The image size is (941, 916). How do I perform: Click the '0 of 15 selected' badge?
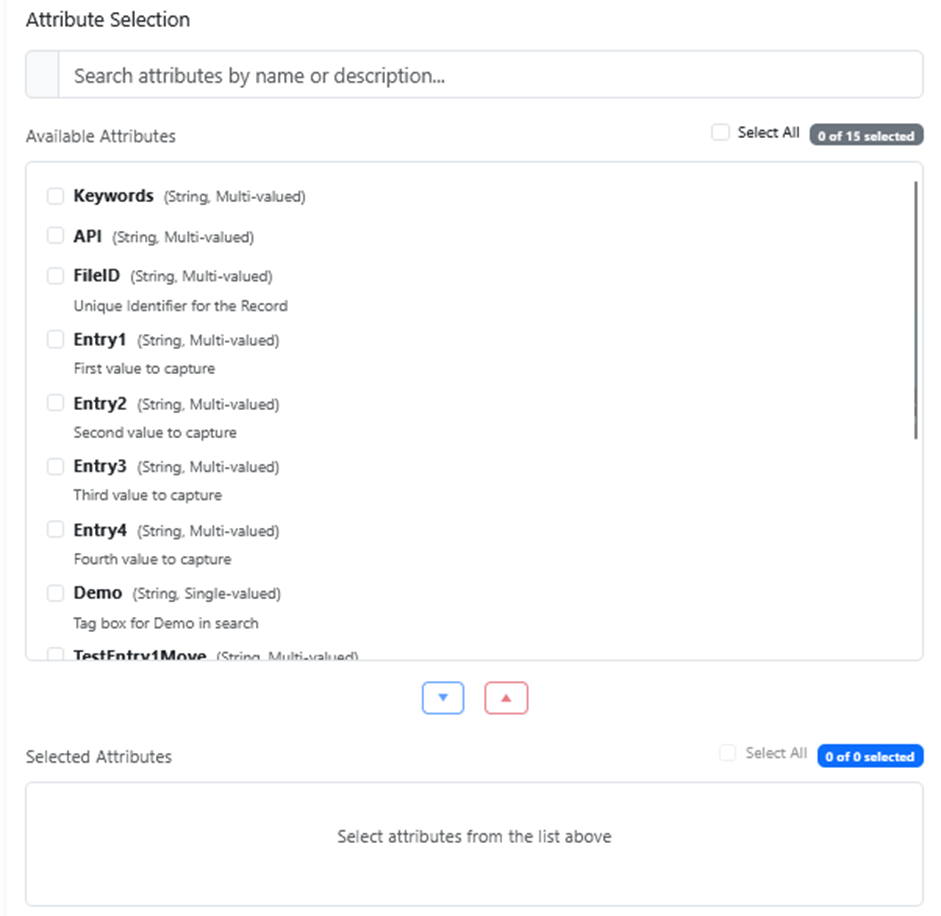866,136
